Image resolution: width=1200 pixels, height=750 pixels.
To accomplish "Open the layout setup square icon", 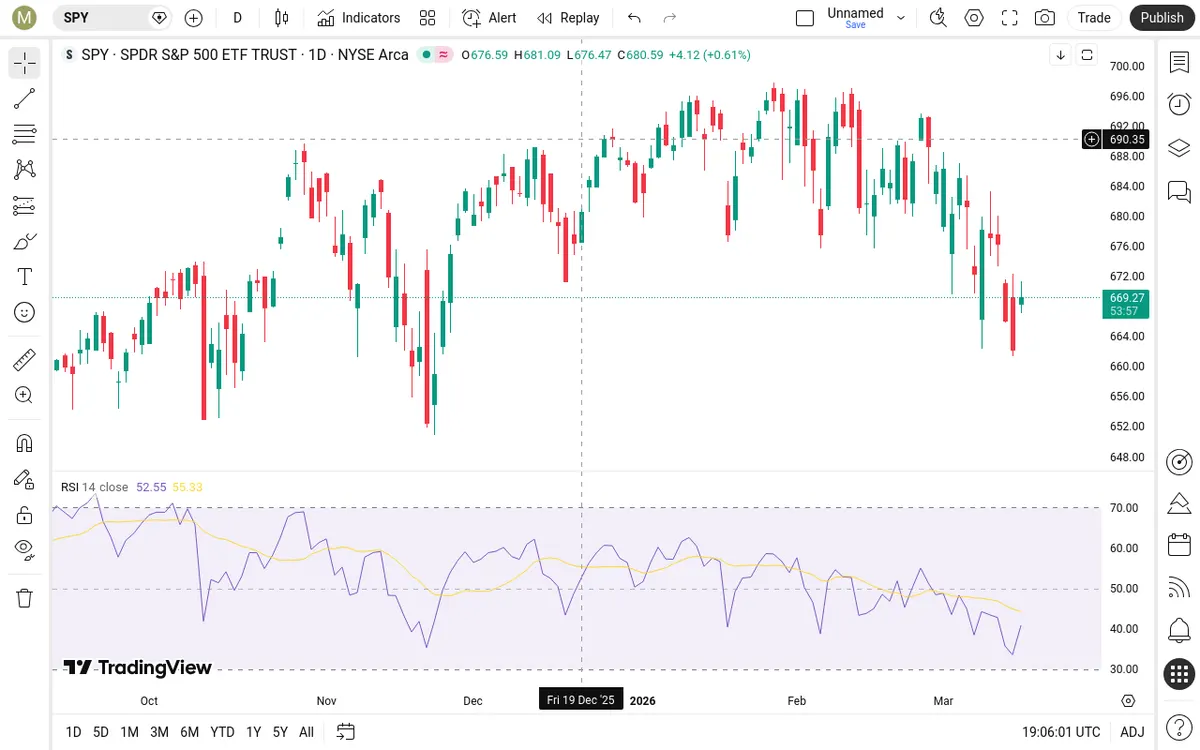I will point(805,17).
